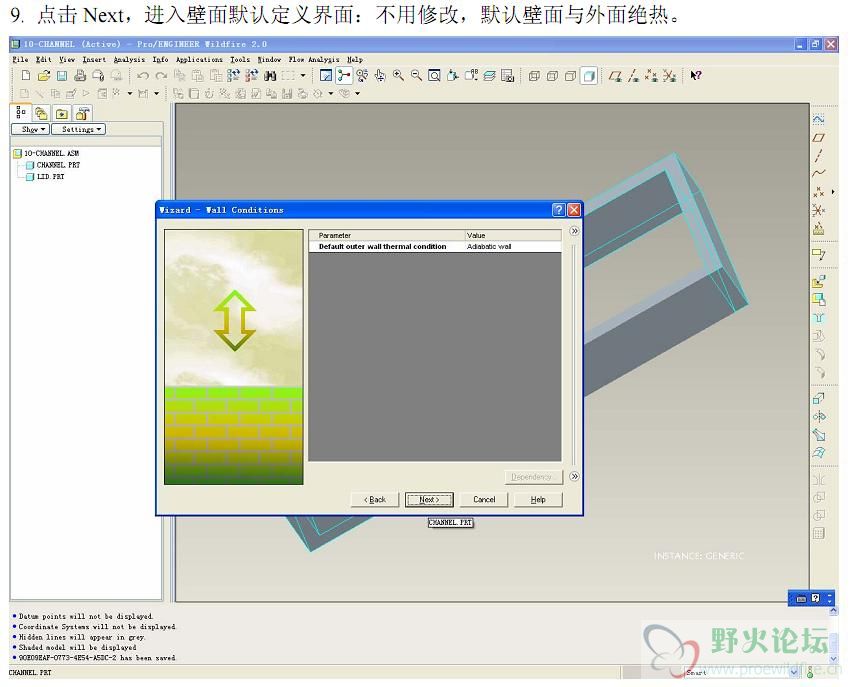Click the Value column header
The image size is (852, 687).
pyautogui.click(x=513, y=235)
